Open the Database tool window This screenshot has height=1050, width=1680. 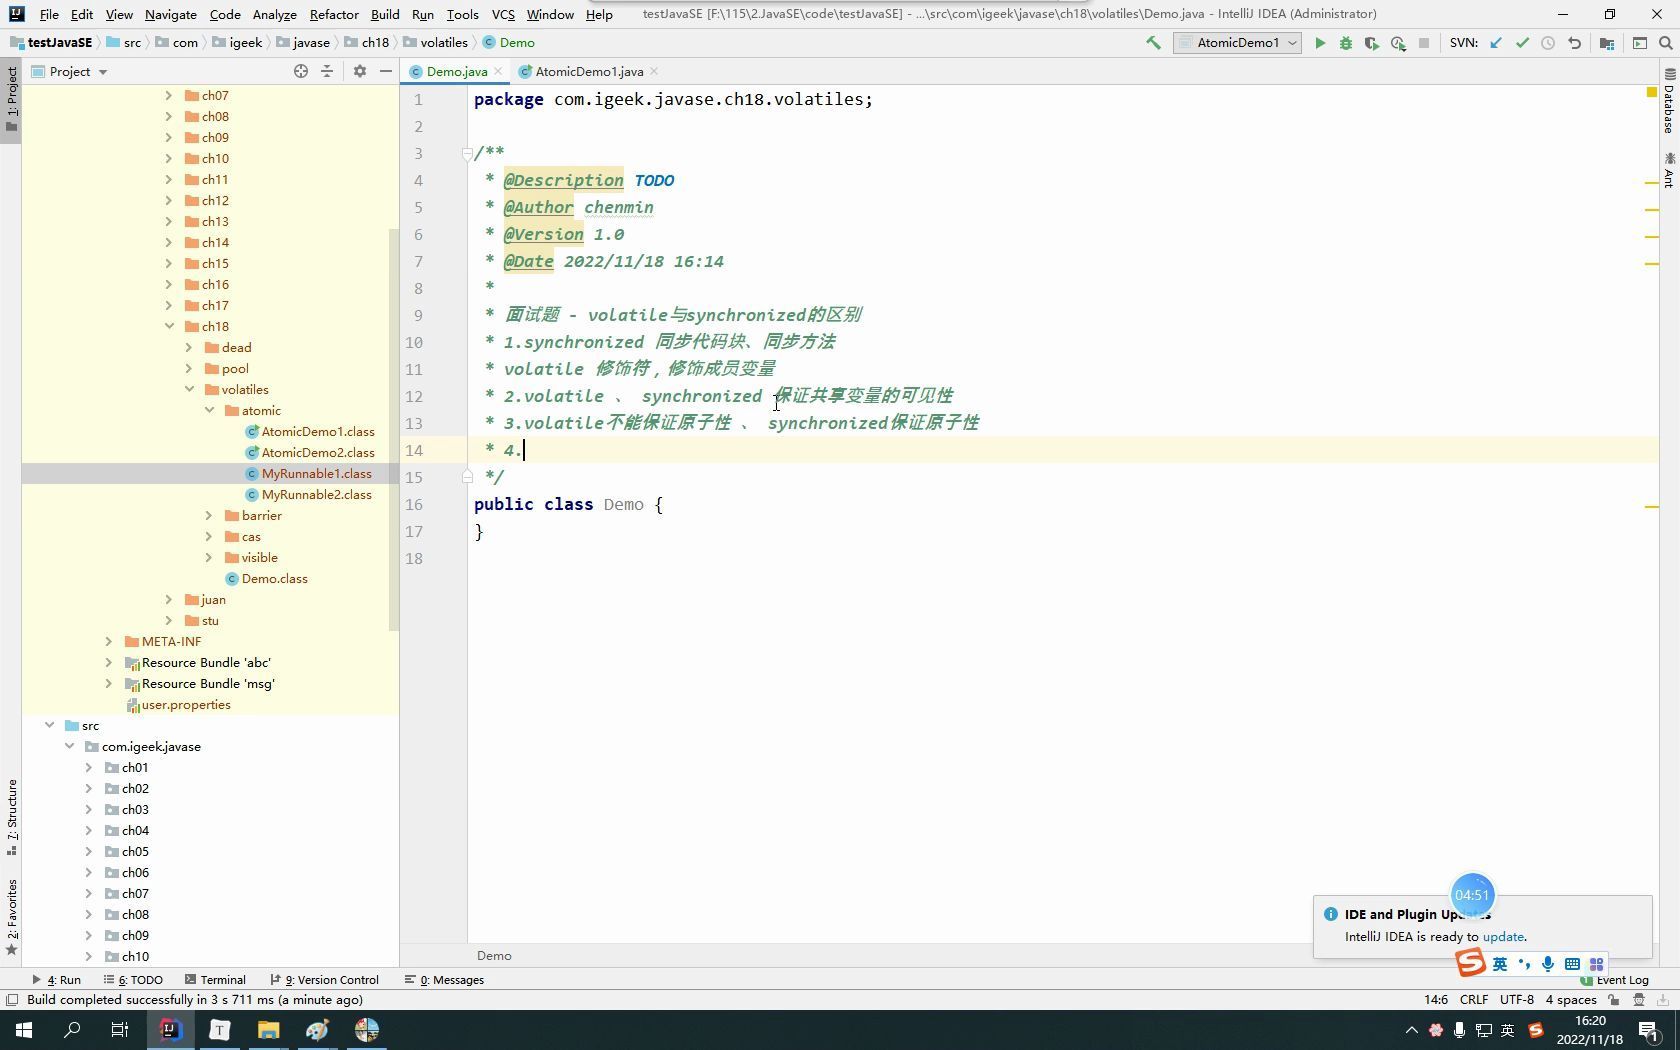(1669, 100)
